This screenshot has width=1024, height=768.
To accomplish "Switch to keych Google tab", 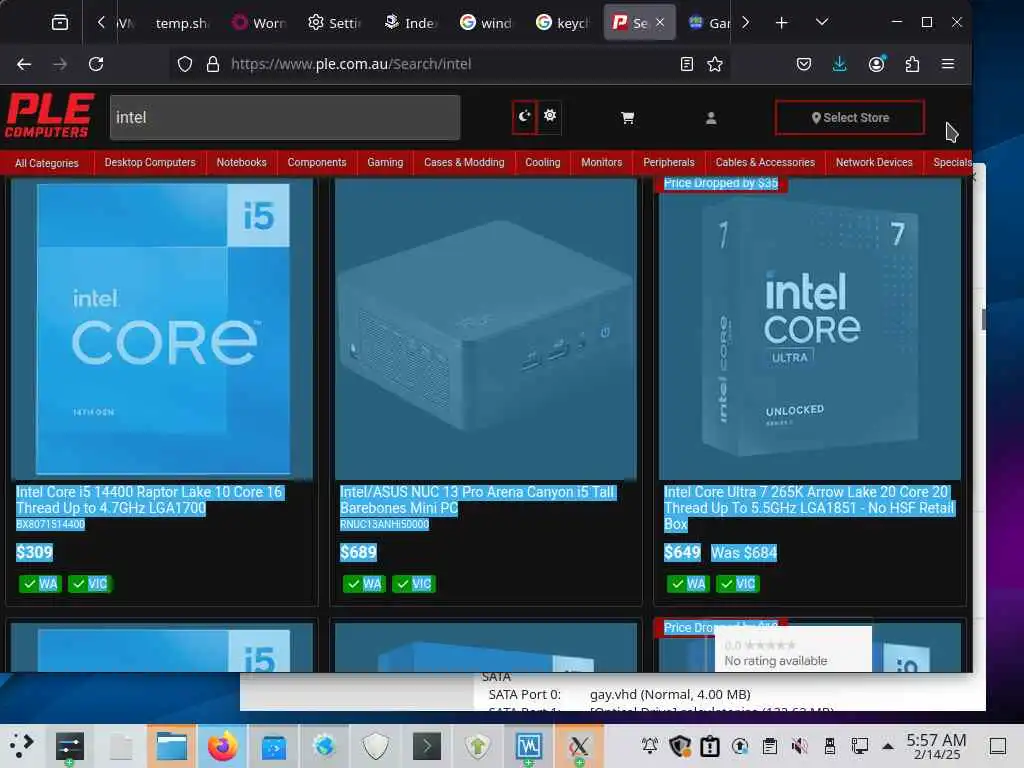I will (563, 23).
